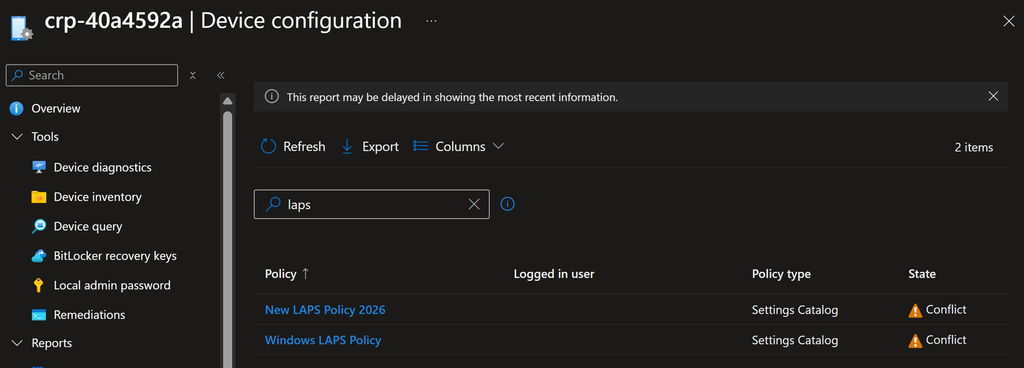Refresh the device configuration list
1024x368 pixels.
293,146
